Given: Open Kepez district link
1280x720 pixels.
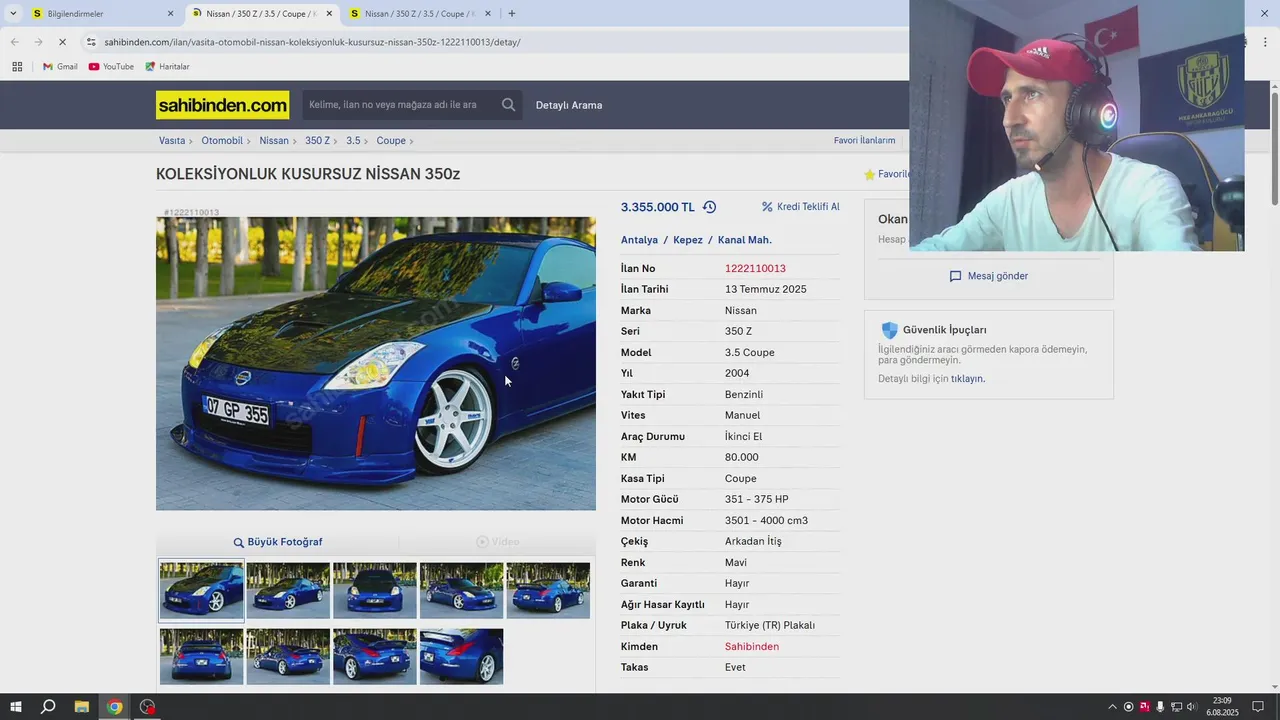Looking at the screenshot, I should click(x=688, y=240).
